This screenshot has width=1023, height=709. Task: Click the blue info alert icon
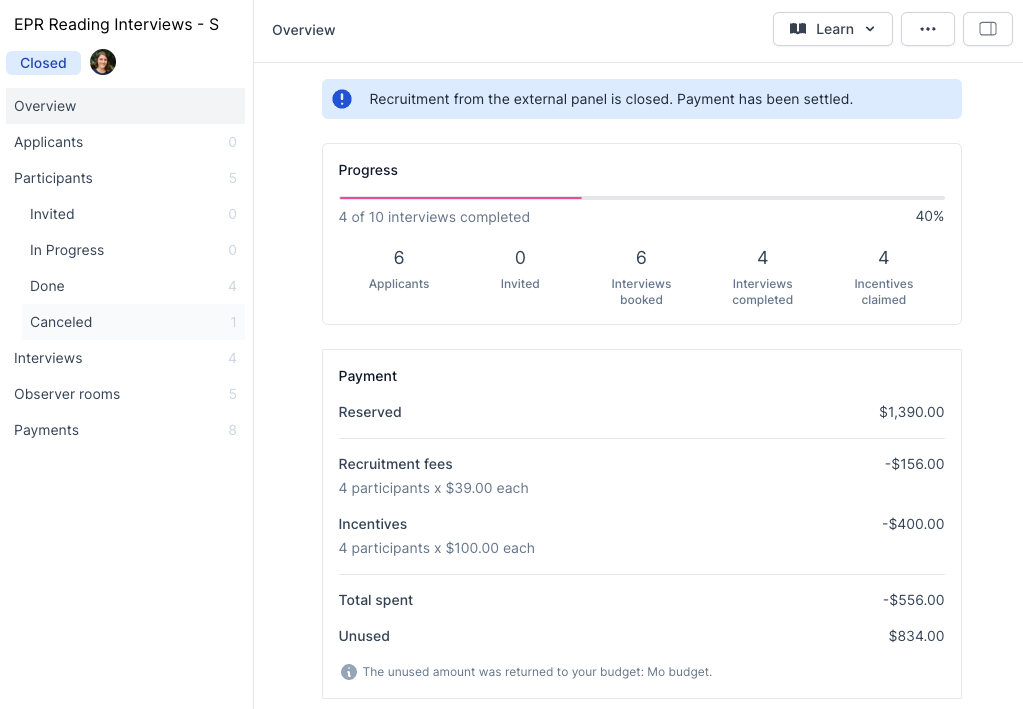pyautogui.click(x=342, y=99)
